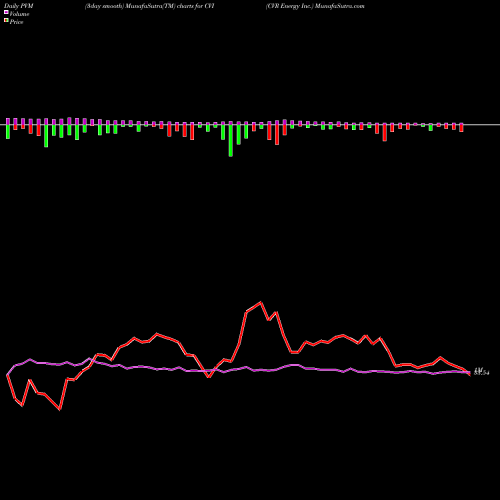Image resolution: width=500 pixels, height=500 pixels.
Task: Click the MunafaSutra charts for CVI heading
Action: point(149,6)
